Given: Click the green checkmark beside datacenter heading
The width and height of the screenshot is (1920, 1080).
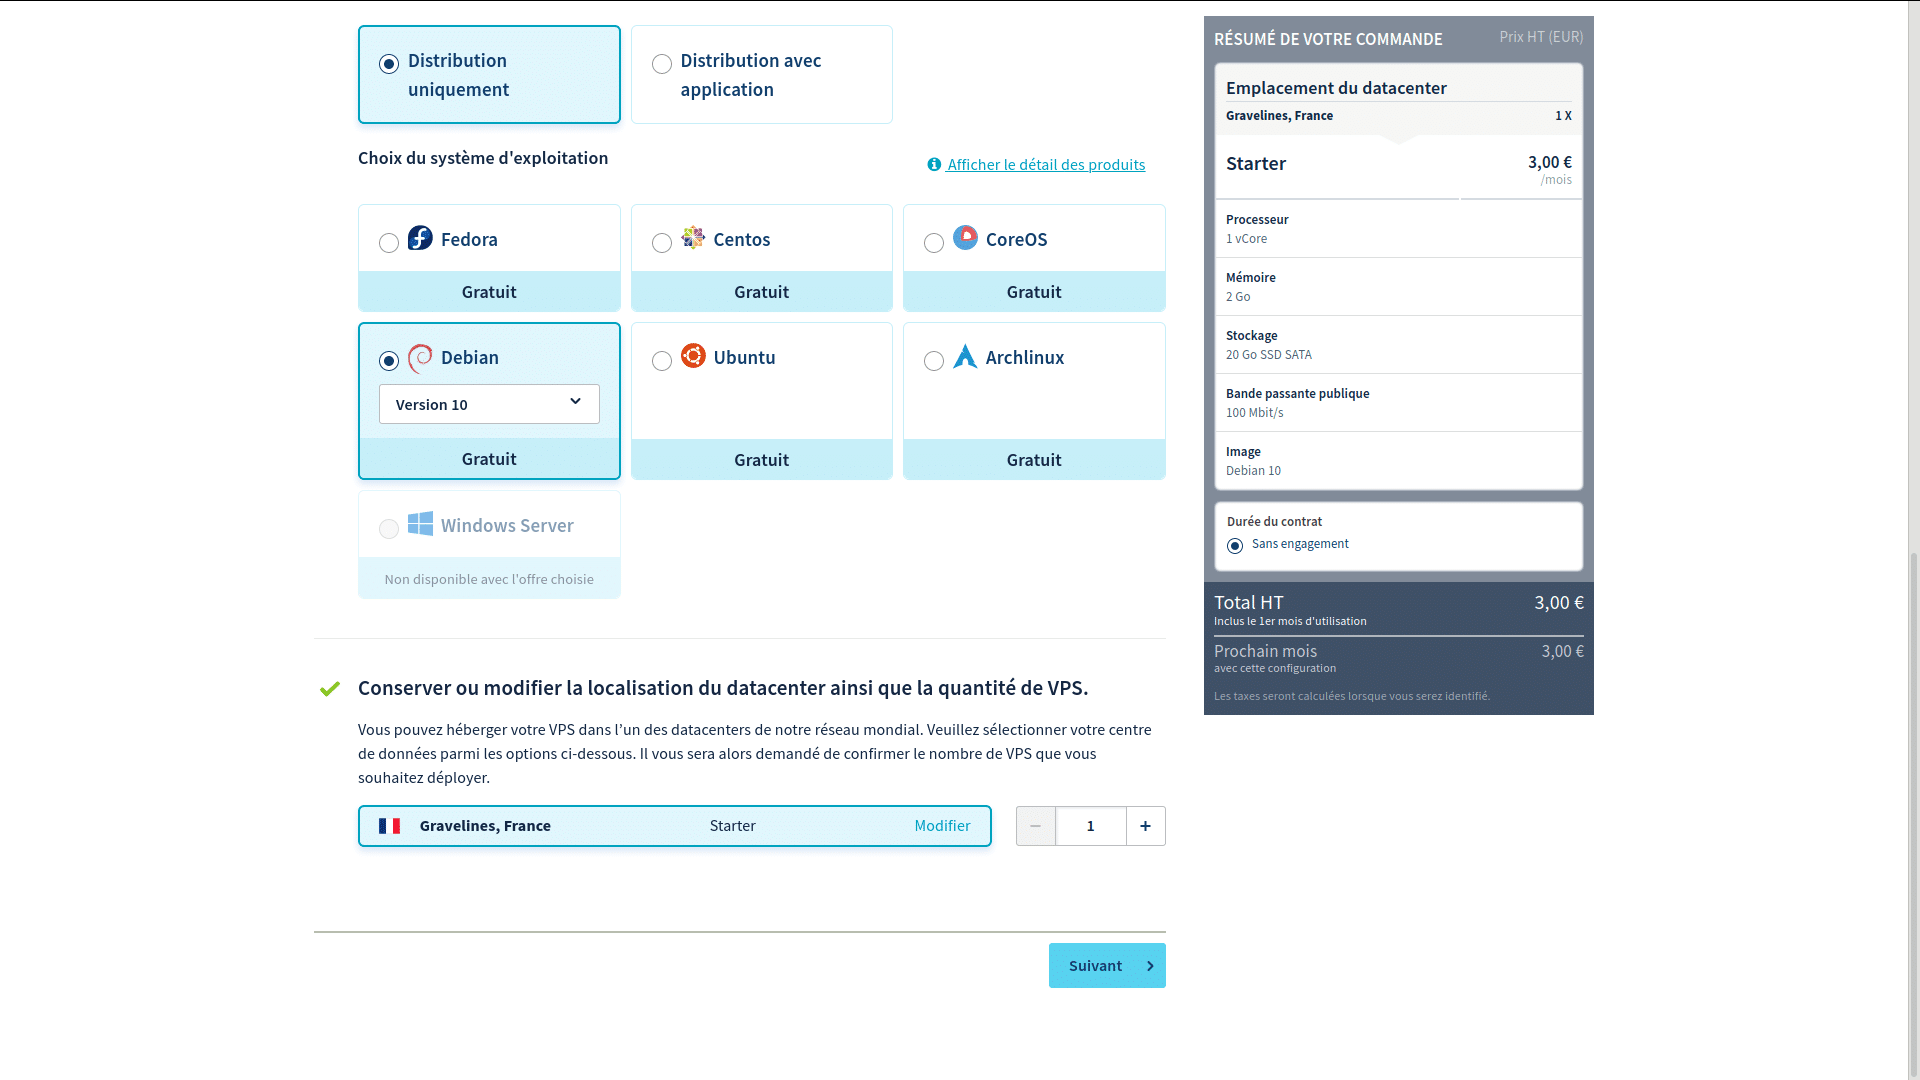Looking at the screenshot, I should coord(330,689).
